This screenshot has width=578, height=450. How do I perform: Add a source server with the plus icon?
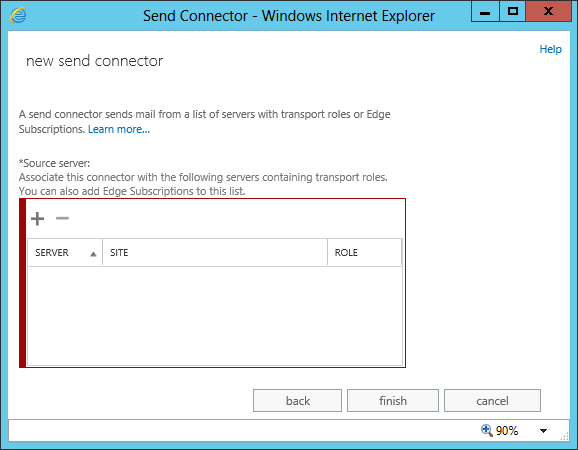(x=37, y=219)
